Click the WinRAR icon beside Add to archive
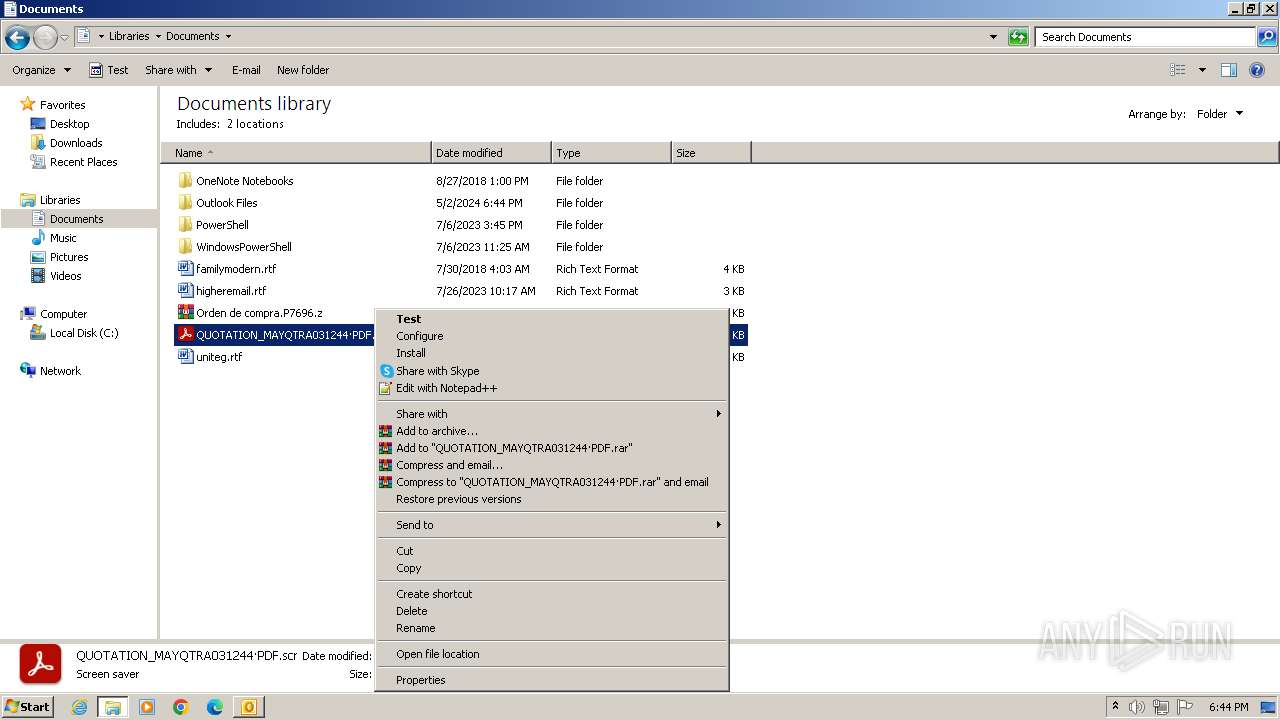 [x=386, y=431]
